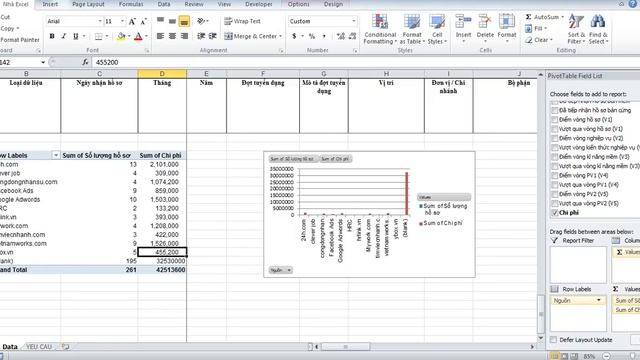
Task: Increase font size with Grow Font
Action: coord(132,21)
